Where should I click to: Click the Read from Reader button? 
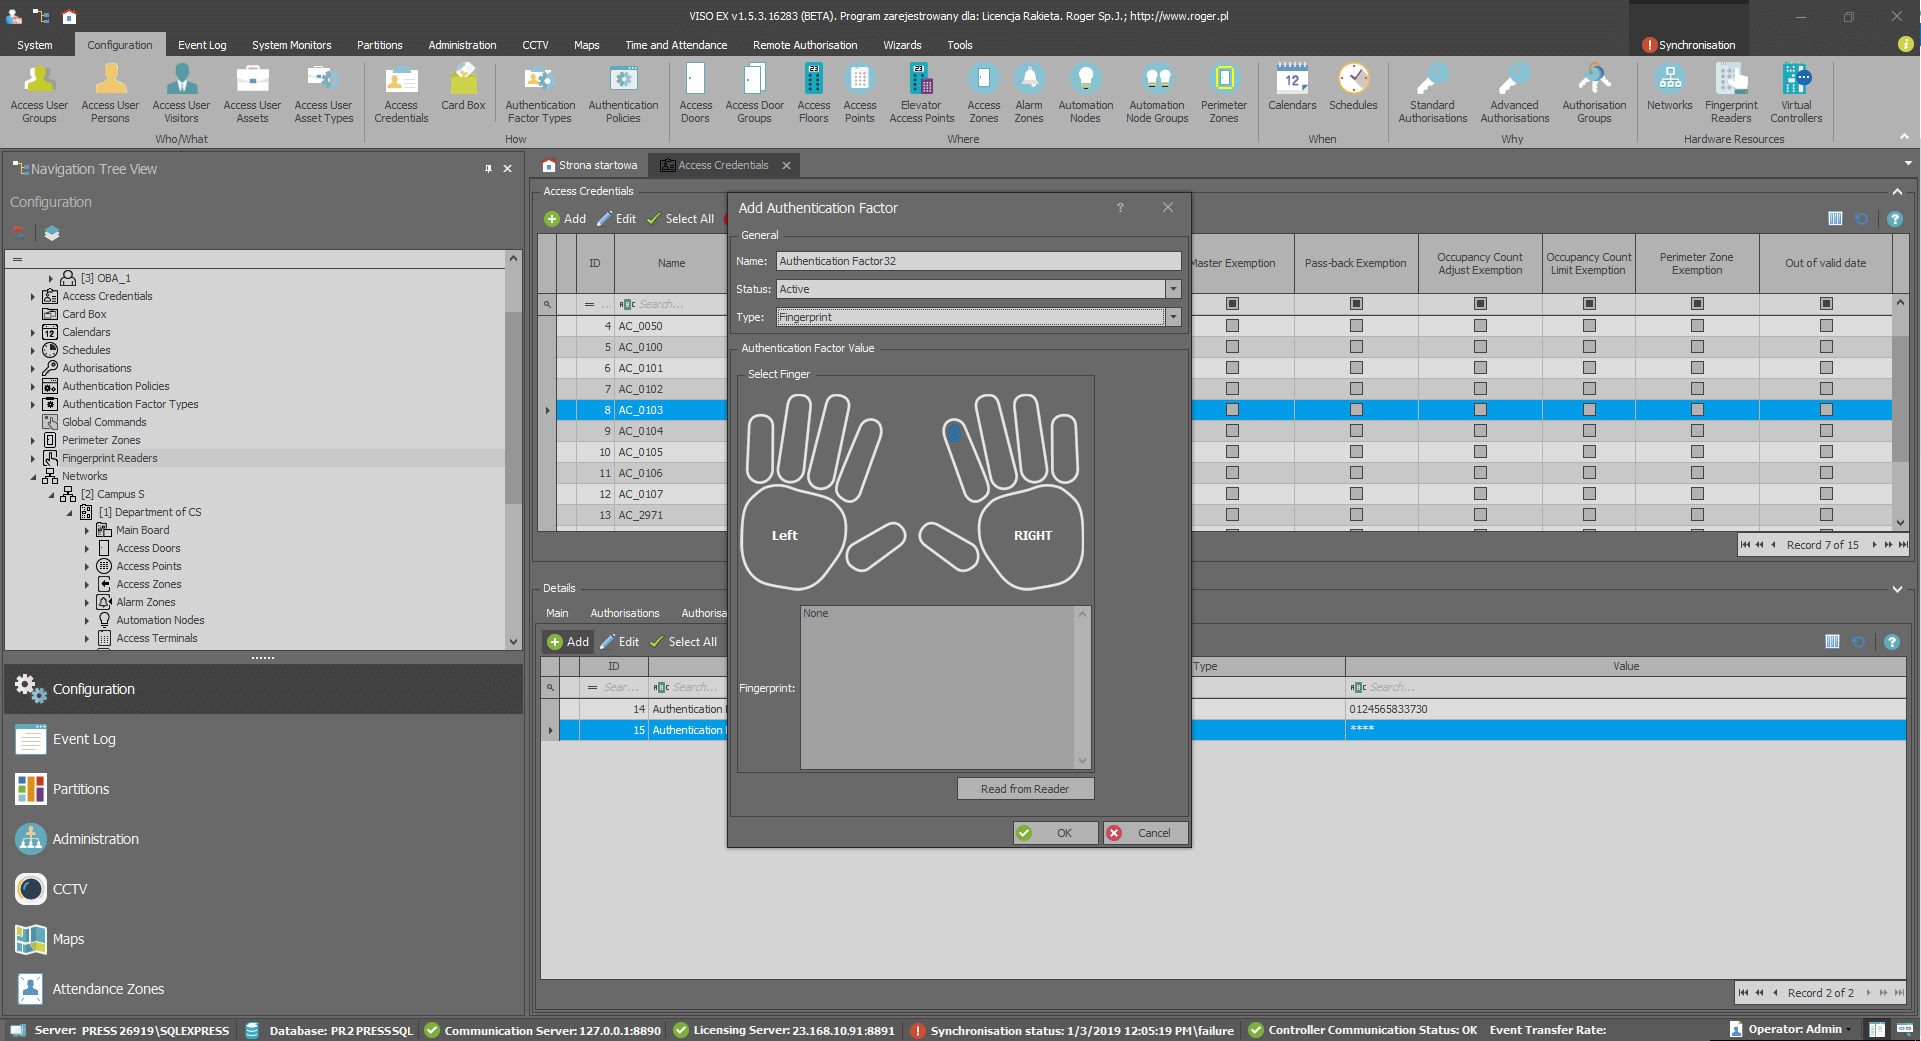[1024, 789]
